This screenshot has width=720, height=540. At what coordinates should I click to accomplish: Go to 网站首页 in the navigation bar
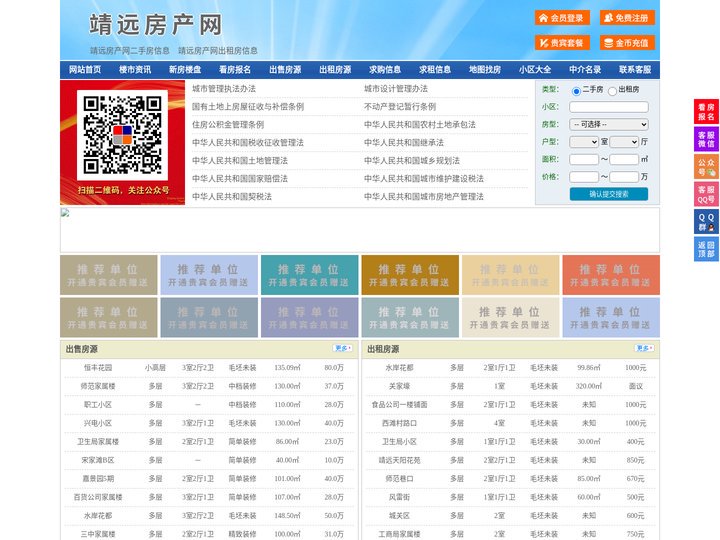(85, 70)
